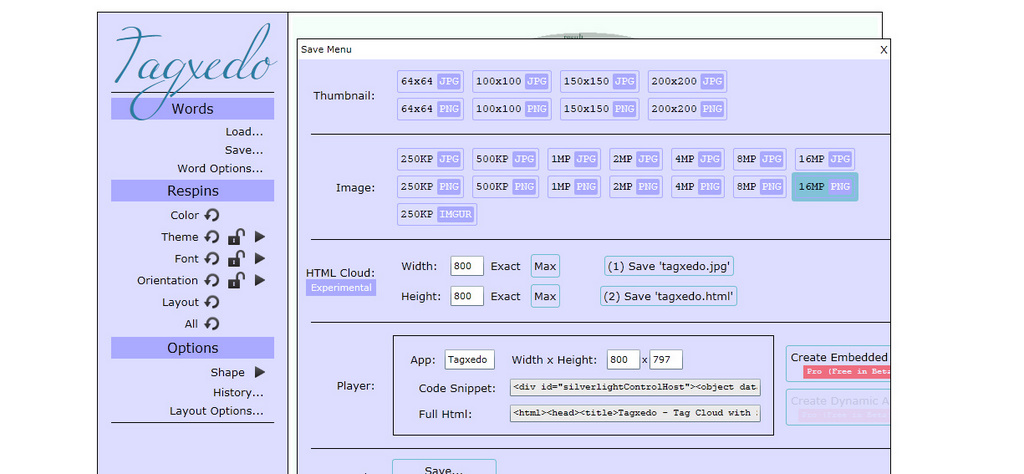Screen dimensions: 1024x474
Task: Expand the Theme submenu arrow
Action: coord(260,236)
